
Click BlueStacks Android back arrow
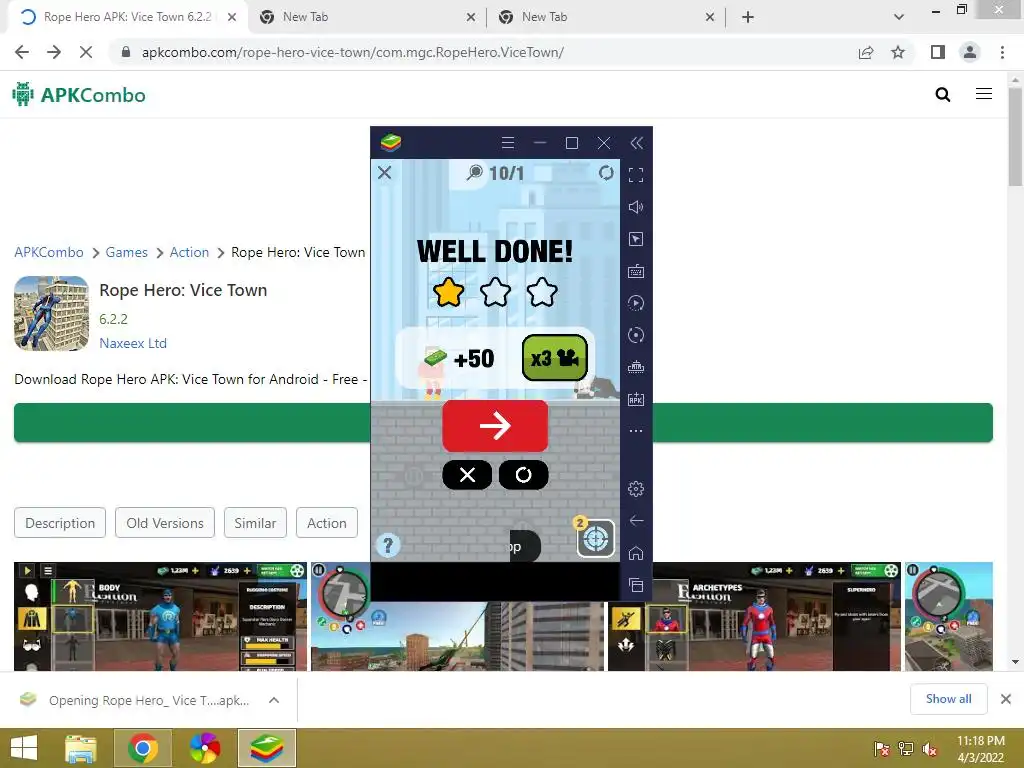pos(635,520)
